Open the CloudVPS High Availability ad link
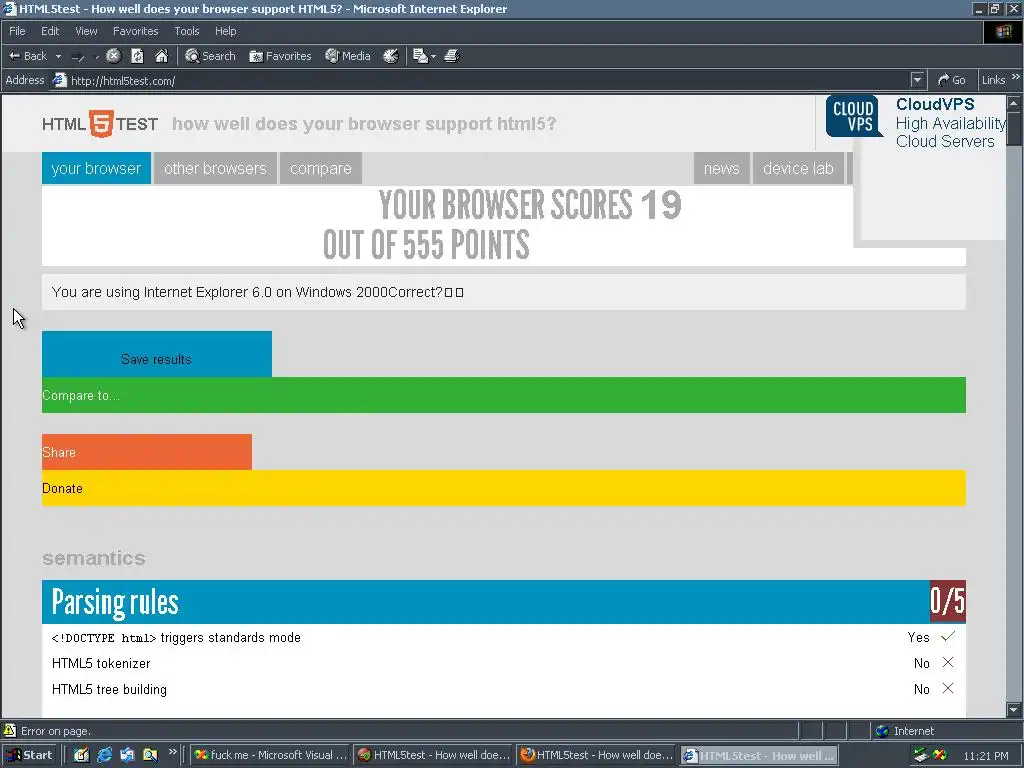The image size is (1024, 768). (x=950, y=123)
